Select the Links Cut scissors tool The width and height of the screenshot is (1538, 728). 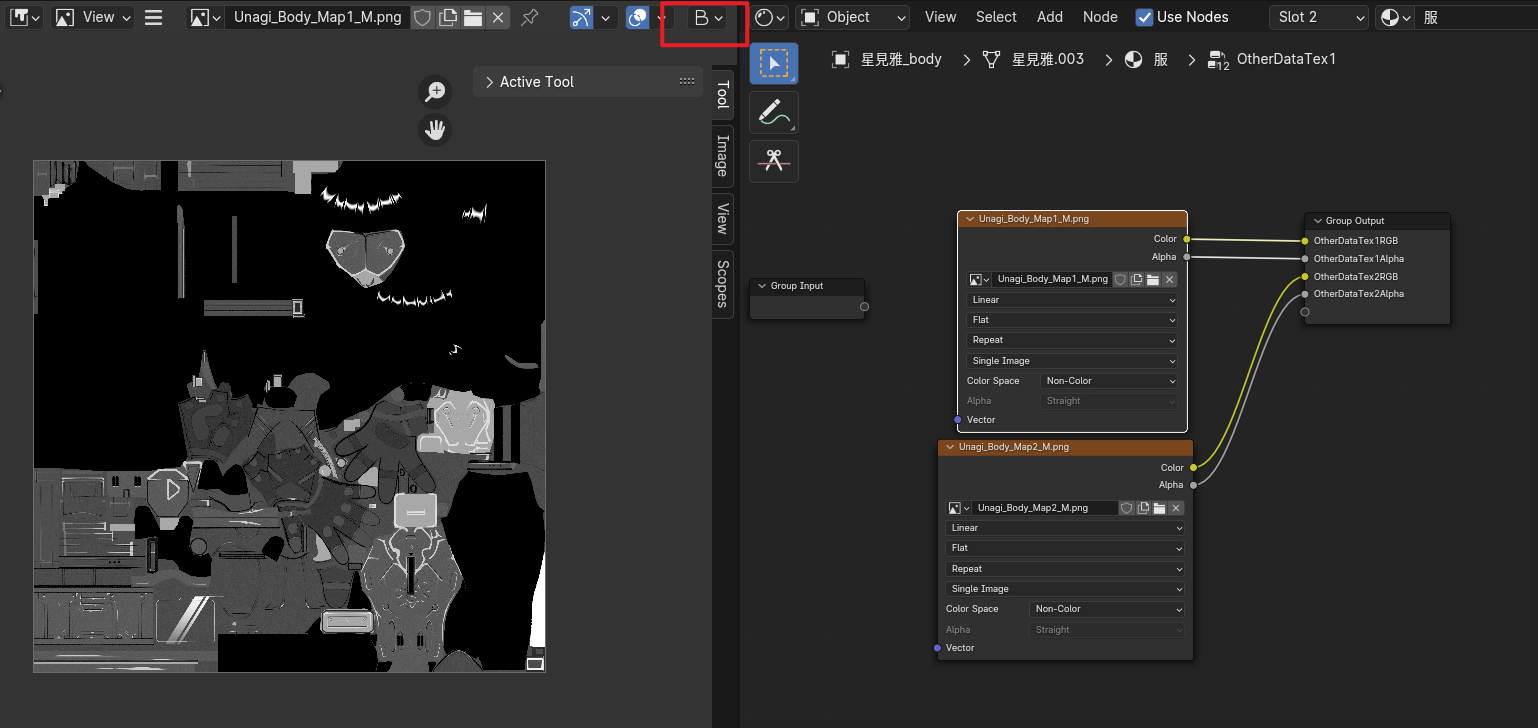point(773,160)
